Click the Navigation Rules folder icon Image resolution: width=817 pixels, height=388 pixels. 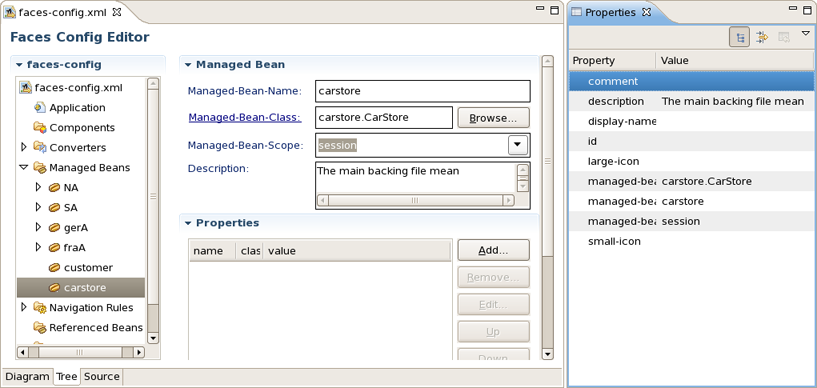pos(40,308)
